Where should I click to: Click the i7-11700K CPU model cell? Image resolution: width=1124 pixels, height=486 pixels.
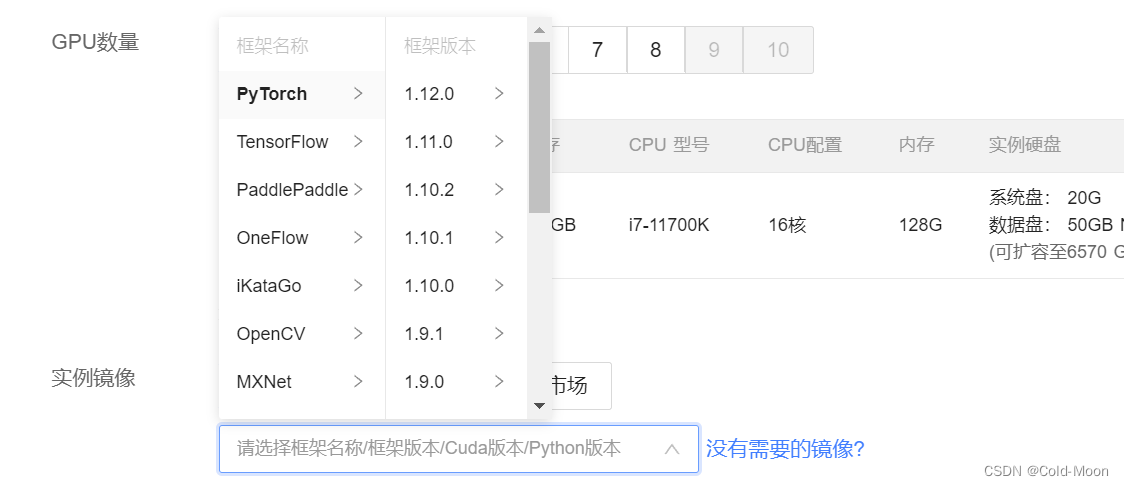pyautogui.click(x=669, y=226)
